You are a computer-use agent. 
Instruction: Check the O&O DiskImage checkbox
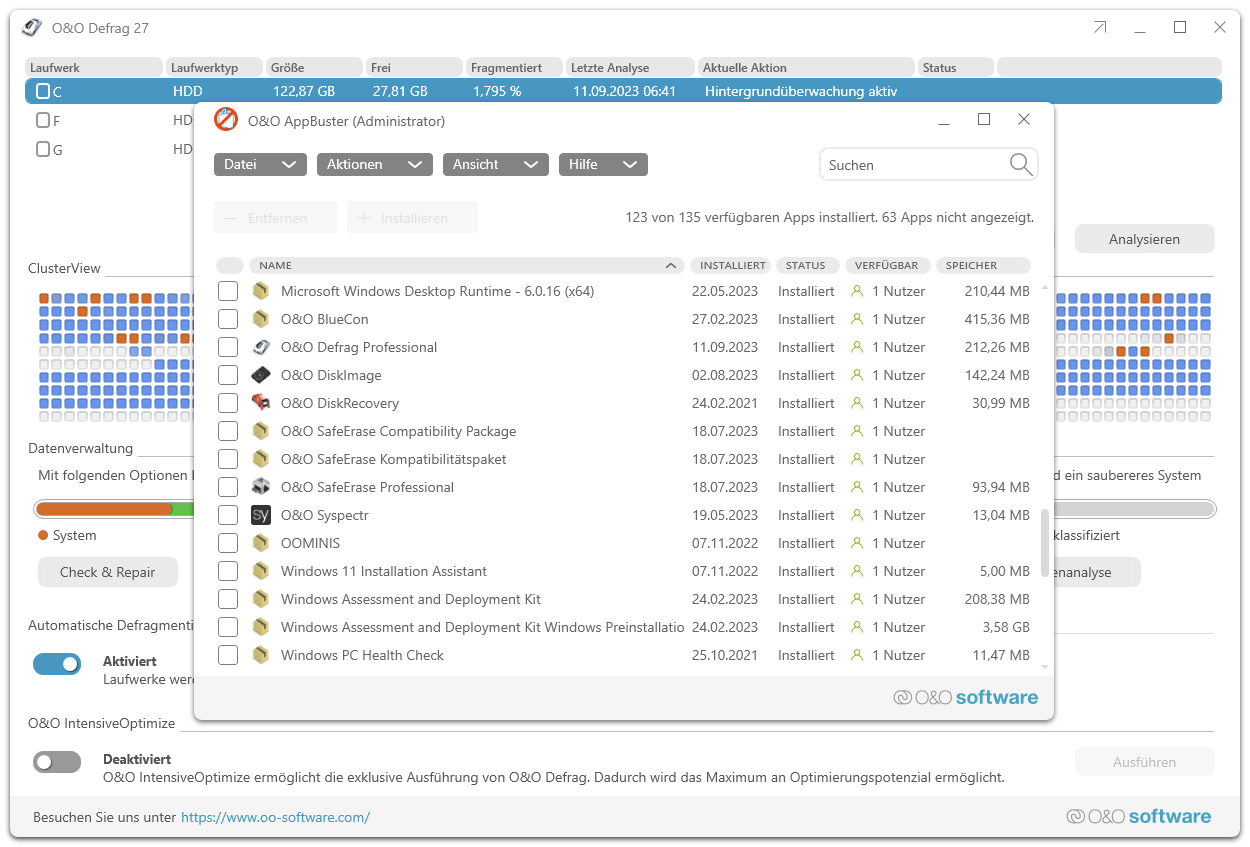228,375
